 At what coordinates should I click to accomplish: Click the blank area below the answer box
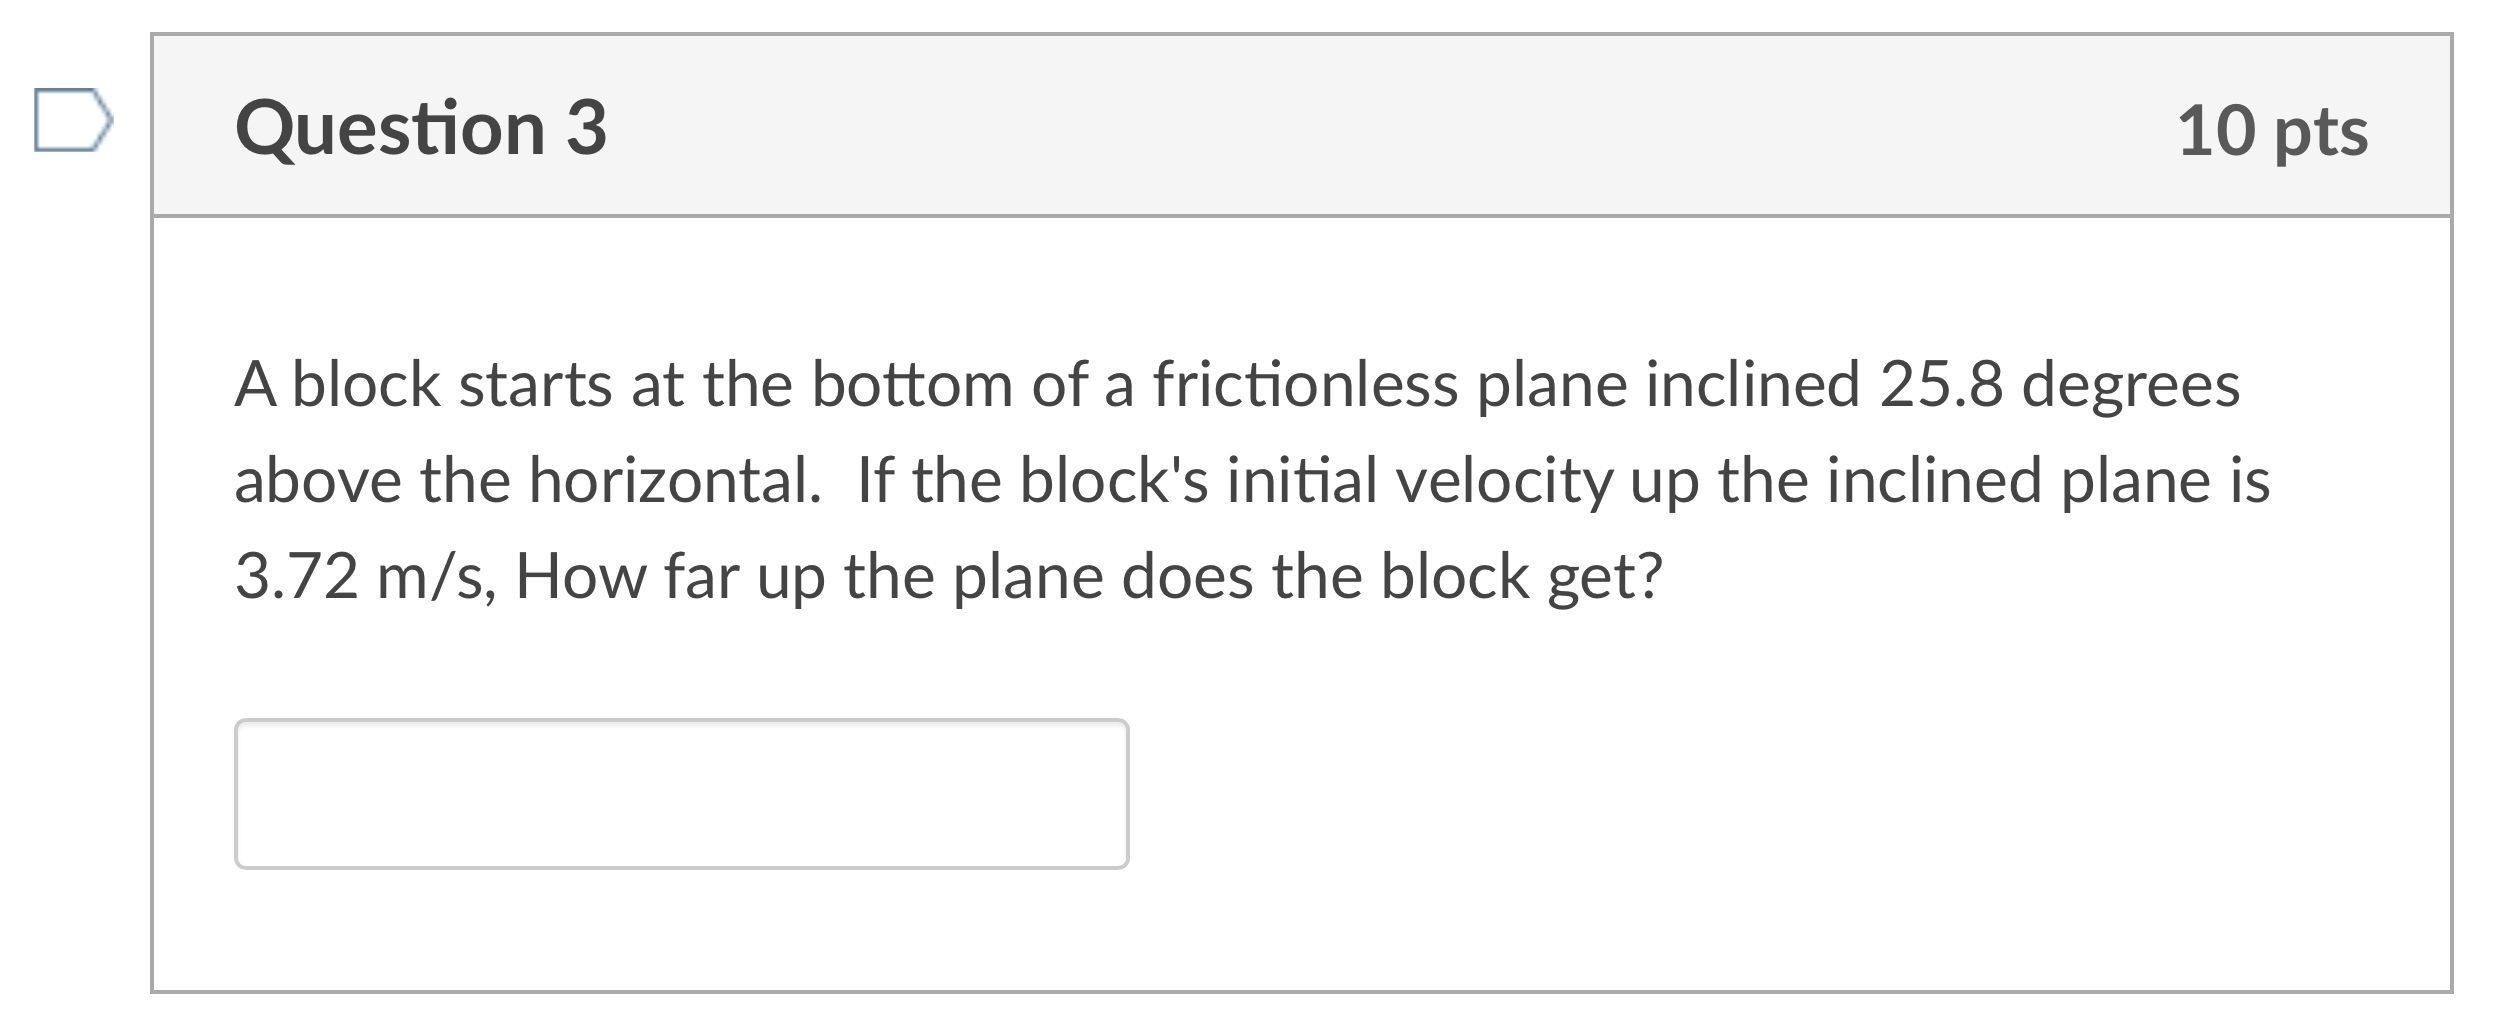click(x=1300, y=930)
